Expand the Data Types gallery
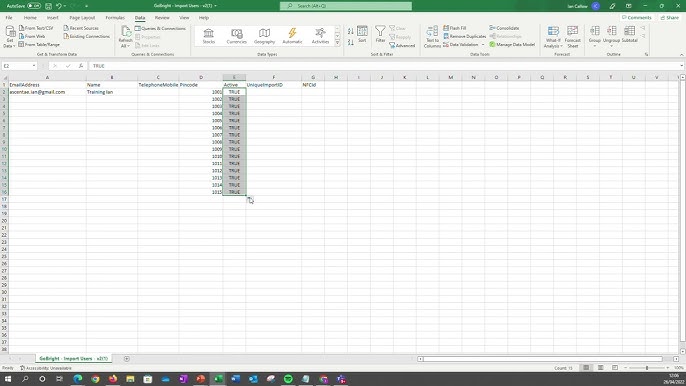This screenshot has height=386, width=686. [x=337, y=43]
